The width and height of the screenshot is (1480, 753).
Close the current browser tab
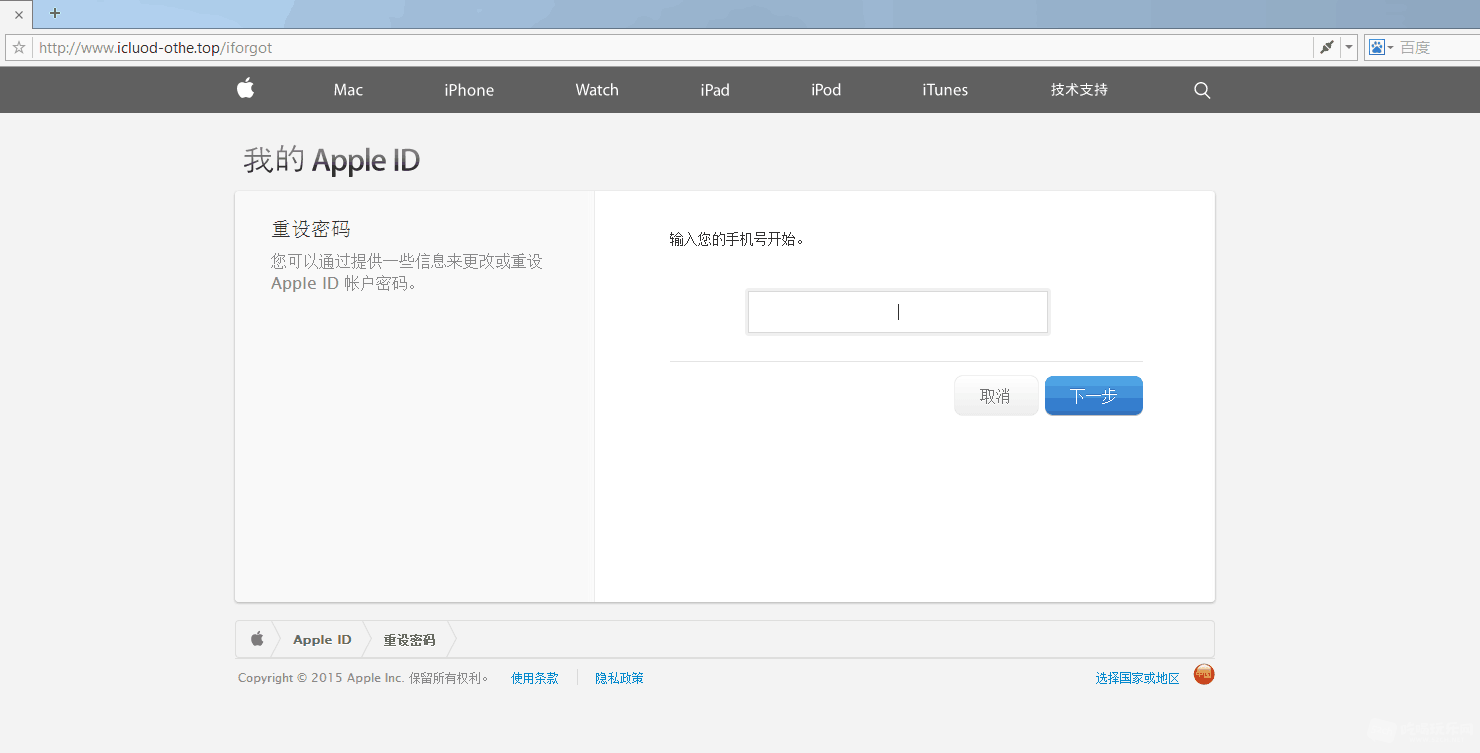(18, 14)
